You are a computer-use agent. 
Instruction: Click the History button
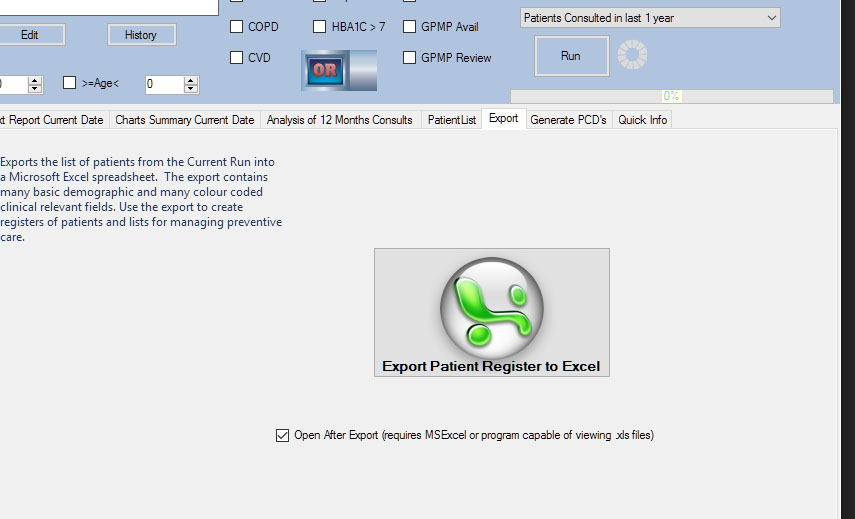point(141,35)
